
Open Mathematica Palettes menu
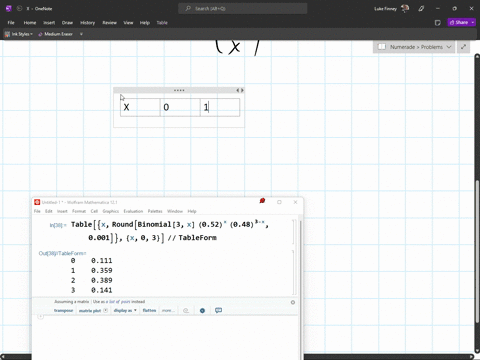click(155, 211)
